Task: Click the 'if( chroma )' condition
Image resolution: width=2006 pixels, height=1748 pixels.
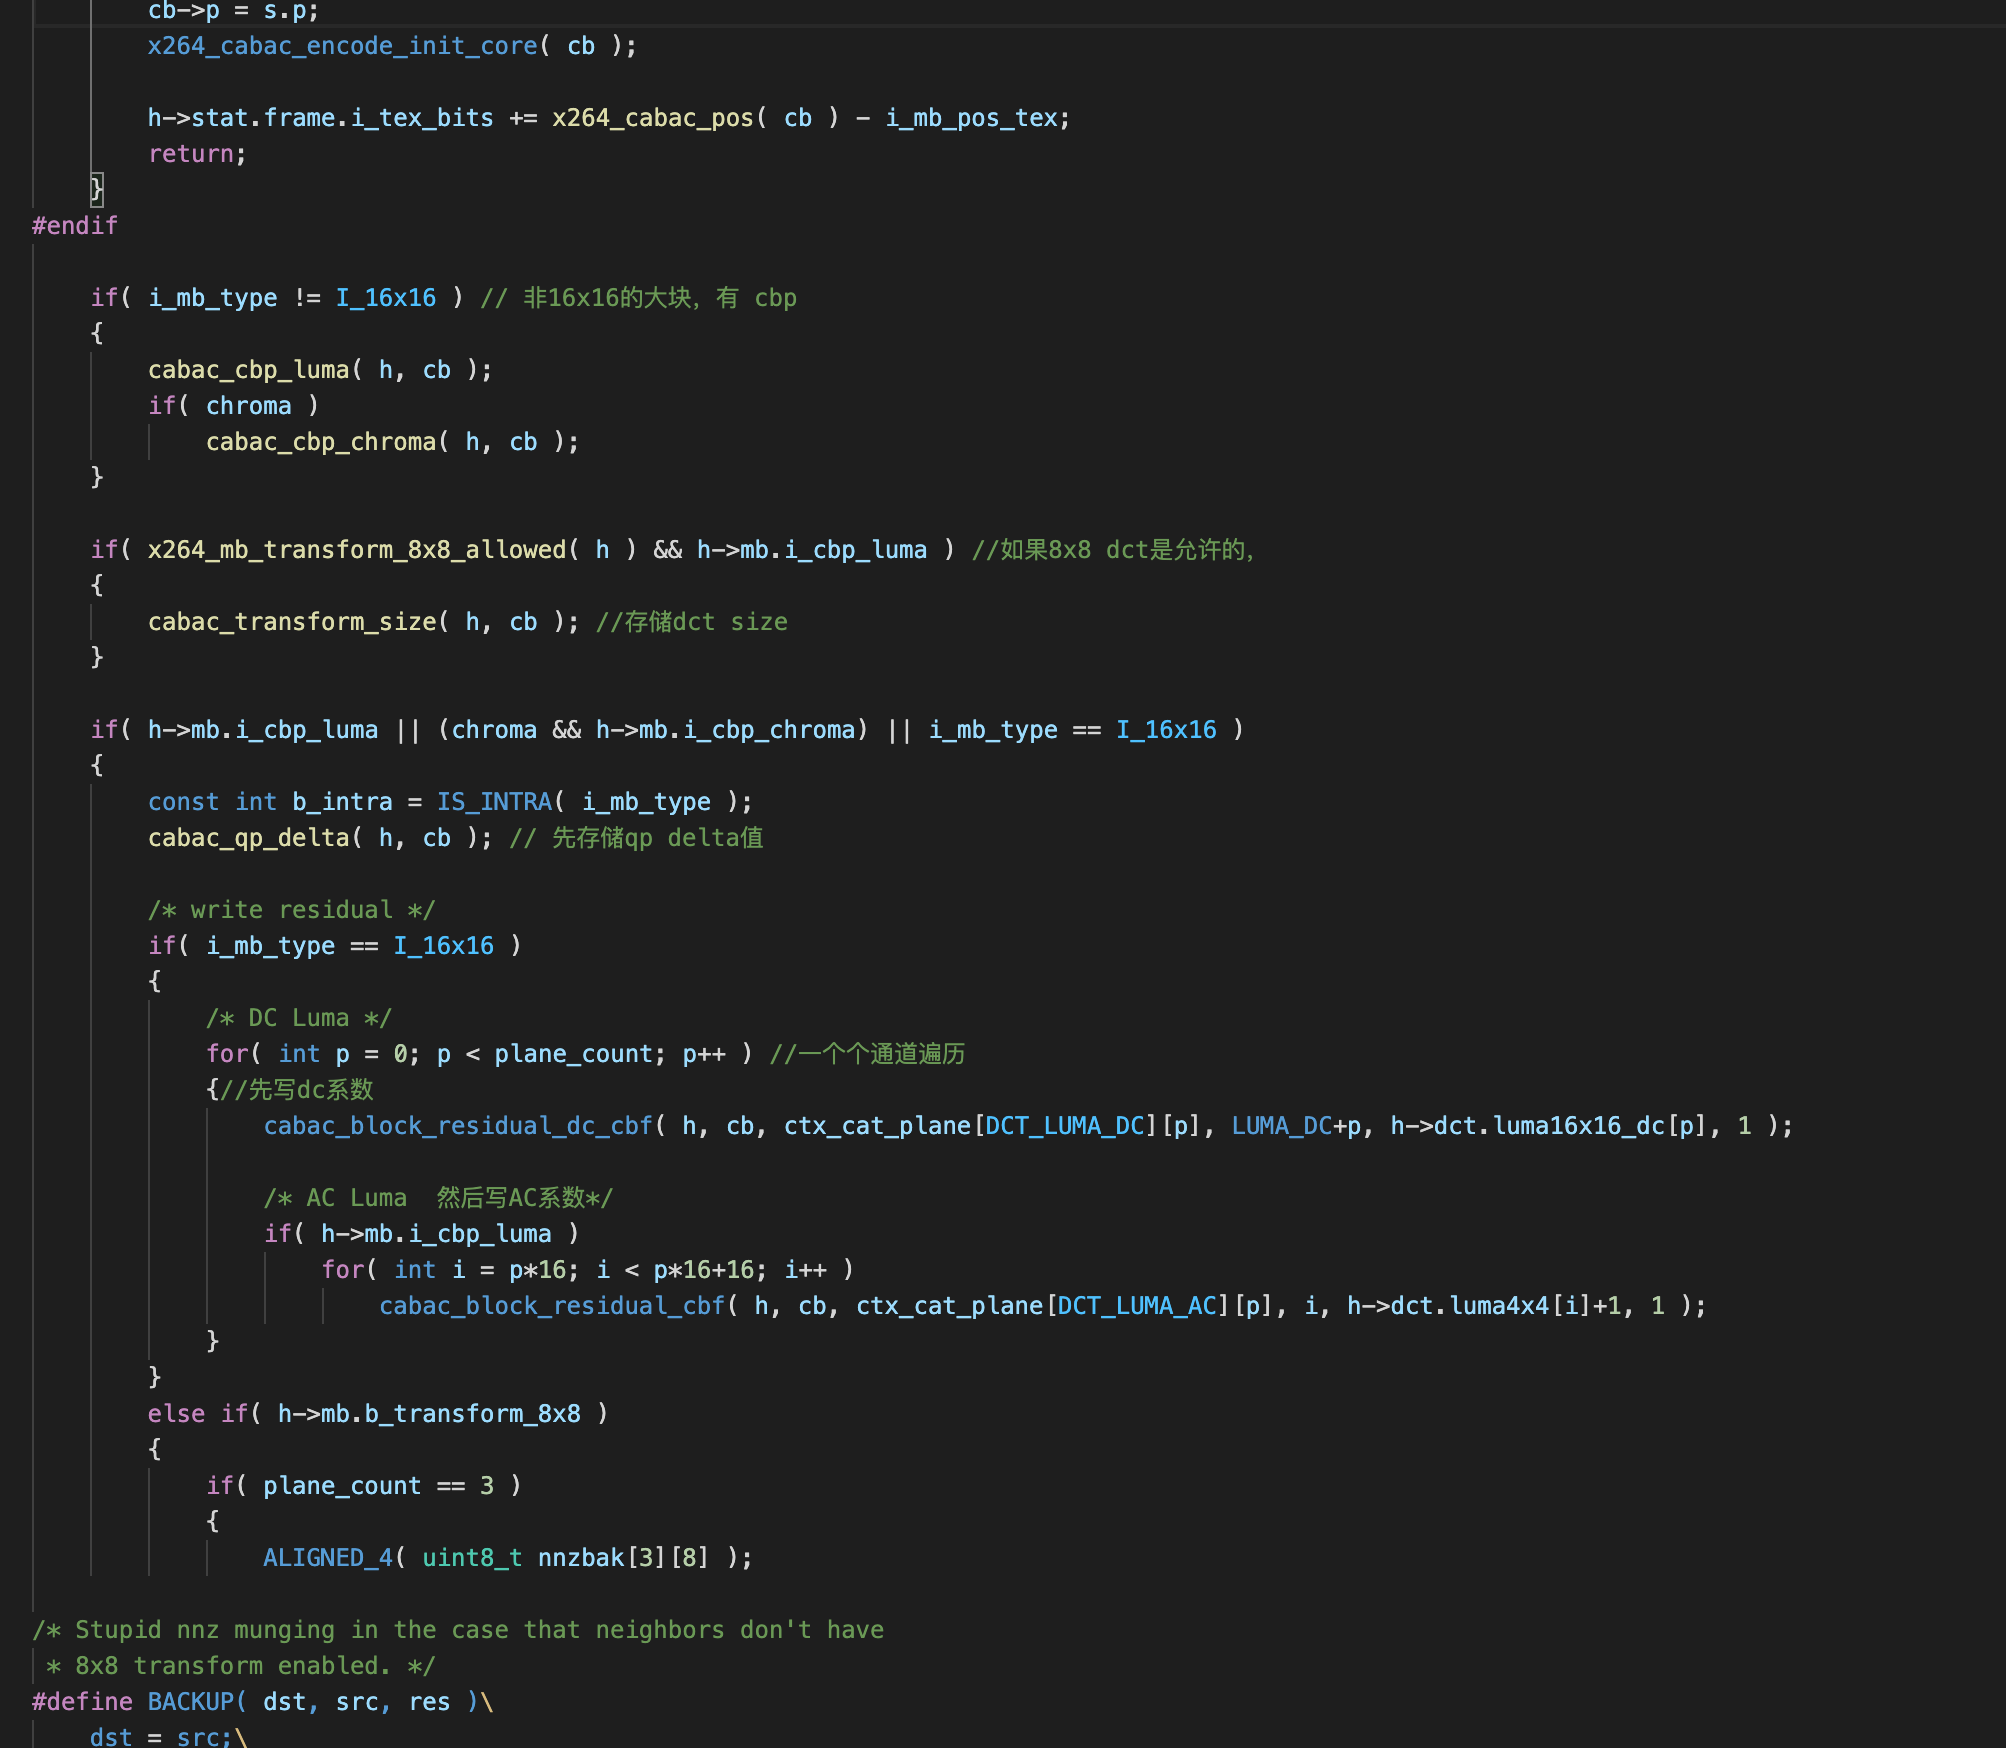Action: pyautogui.click(x=234, y=406)
